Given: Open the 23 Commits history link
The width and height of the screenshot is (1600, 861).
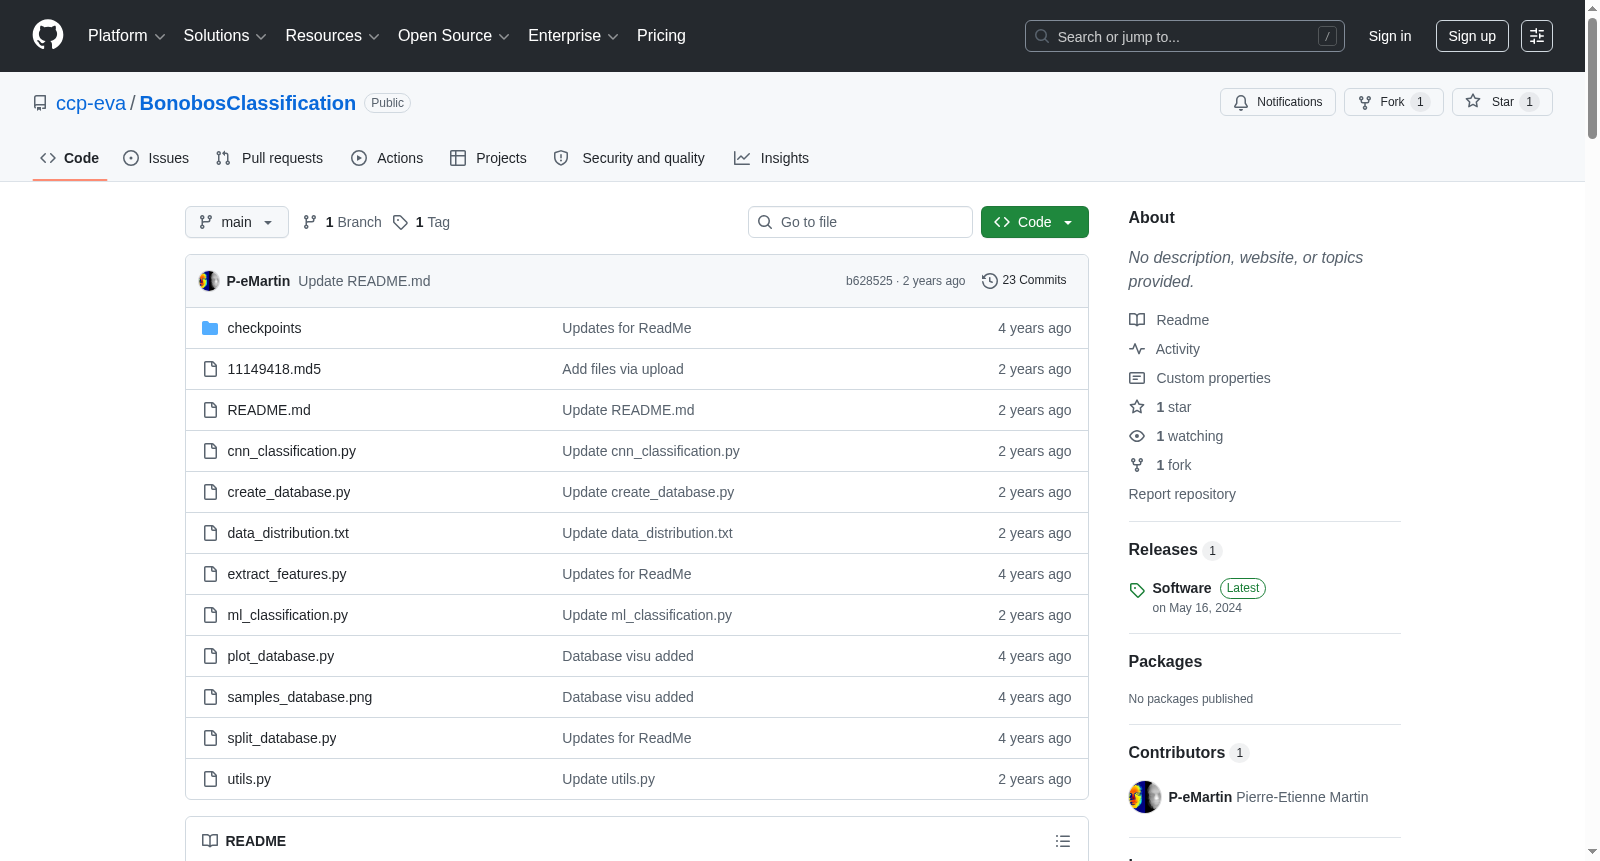Looking at the screenshot, I should pos(1024,281).
